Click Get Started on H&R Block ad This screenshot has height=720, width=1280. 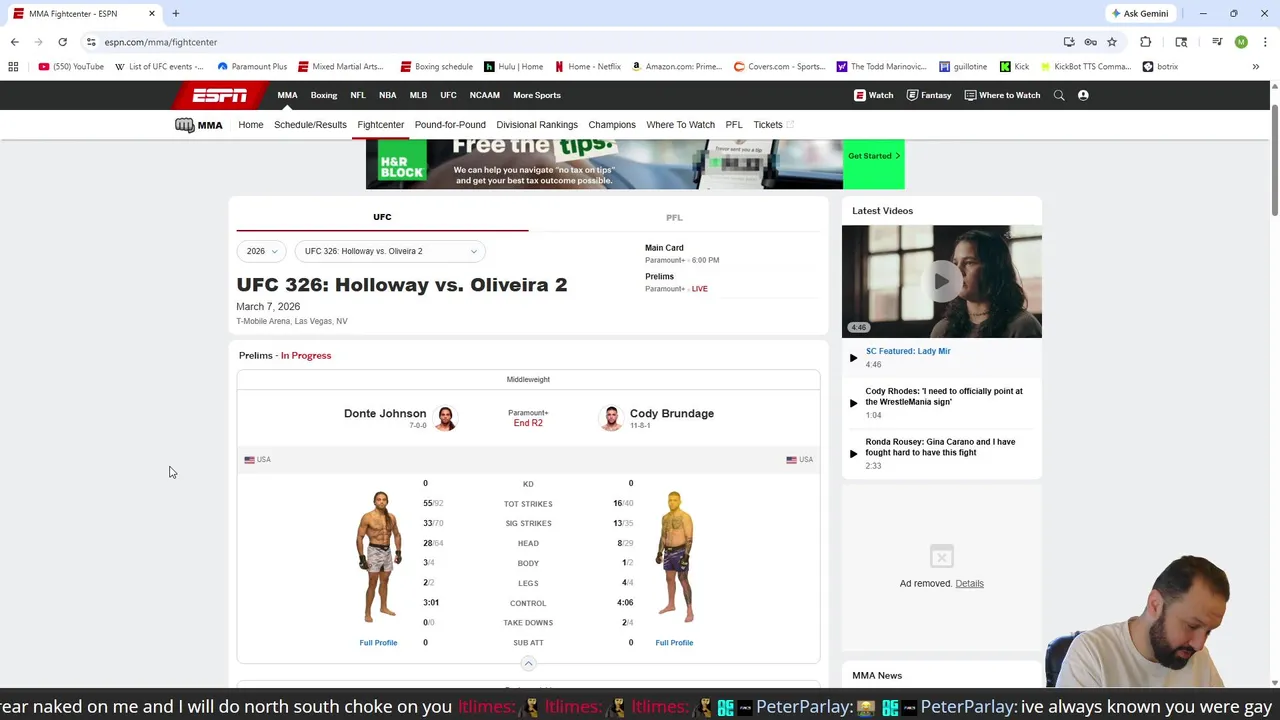tap(874, 156)
